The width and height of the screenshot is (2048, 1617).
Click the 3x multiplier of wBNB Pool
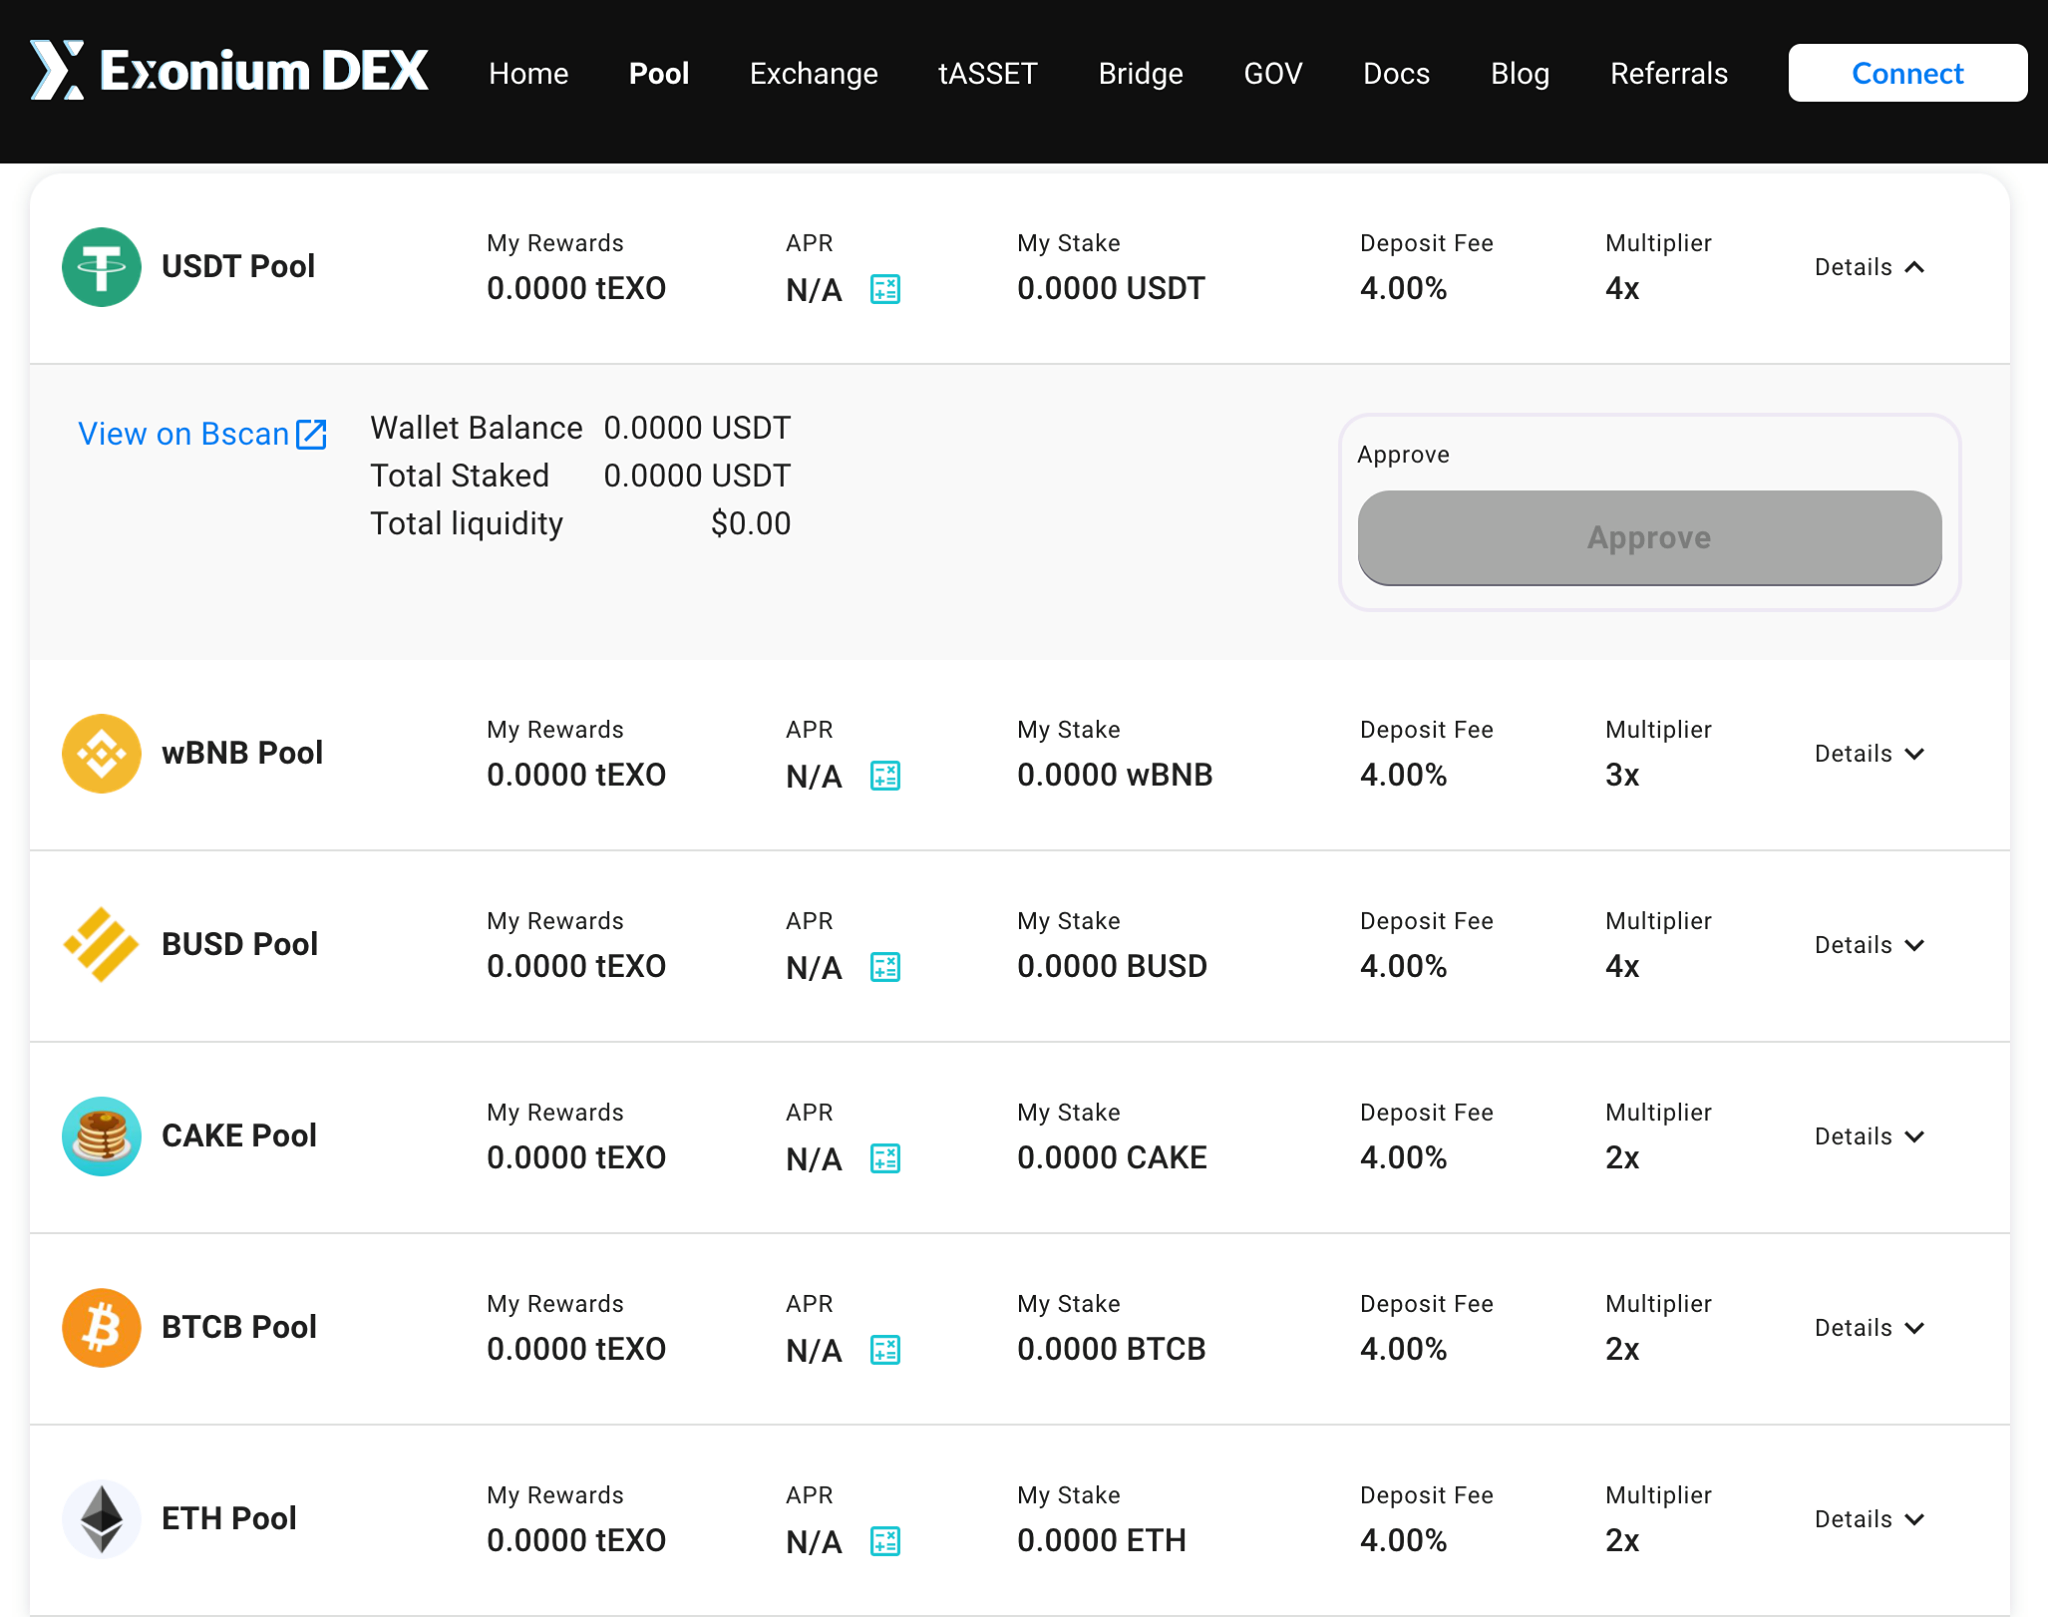click(1622, 775)
